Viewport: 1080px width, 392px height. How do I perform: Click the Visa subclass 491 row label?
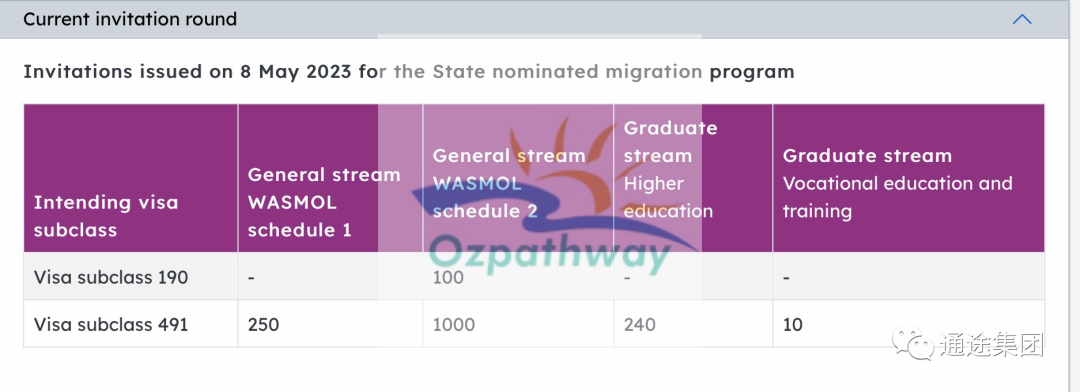point(111,324)
